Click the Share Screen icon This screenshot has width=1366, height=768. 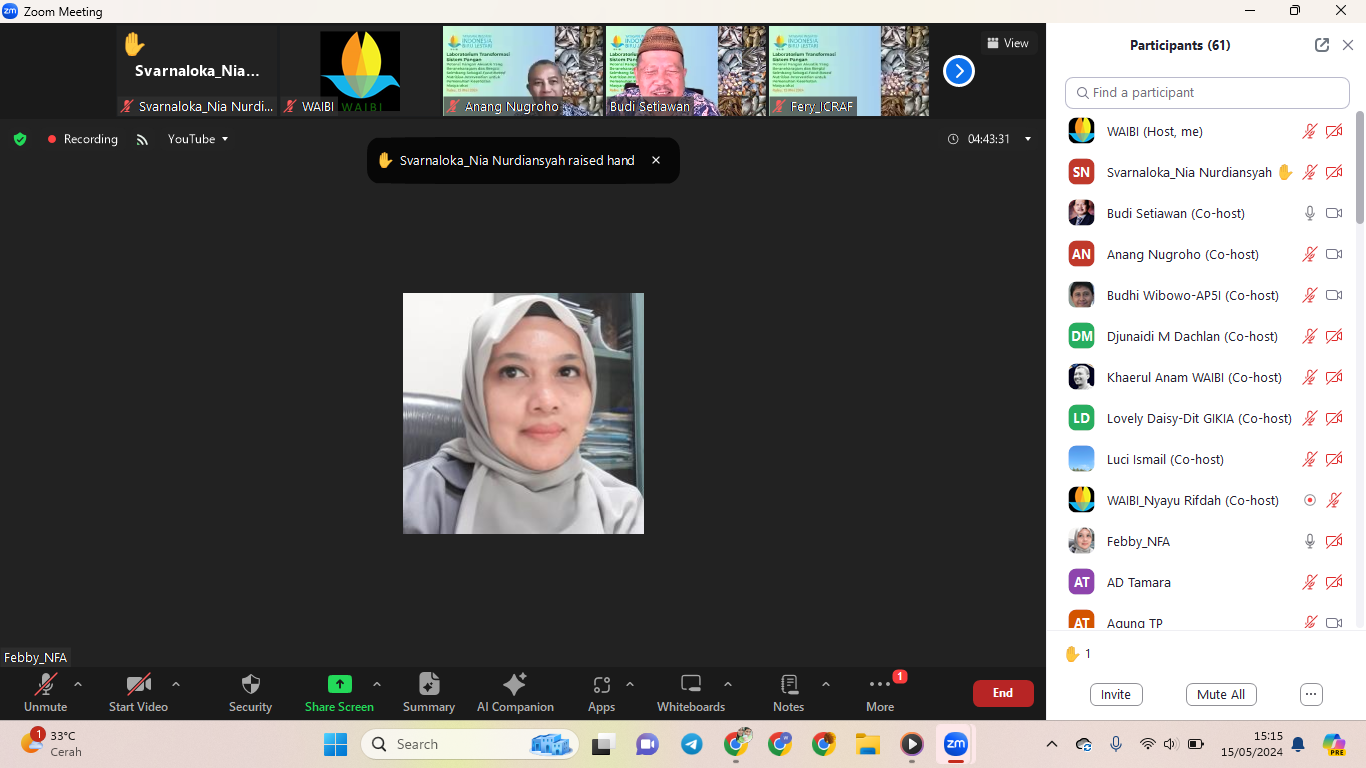[339, 685]
